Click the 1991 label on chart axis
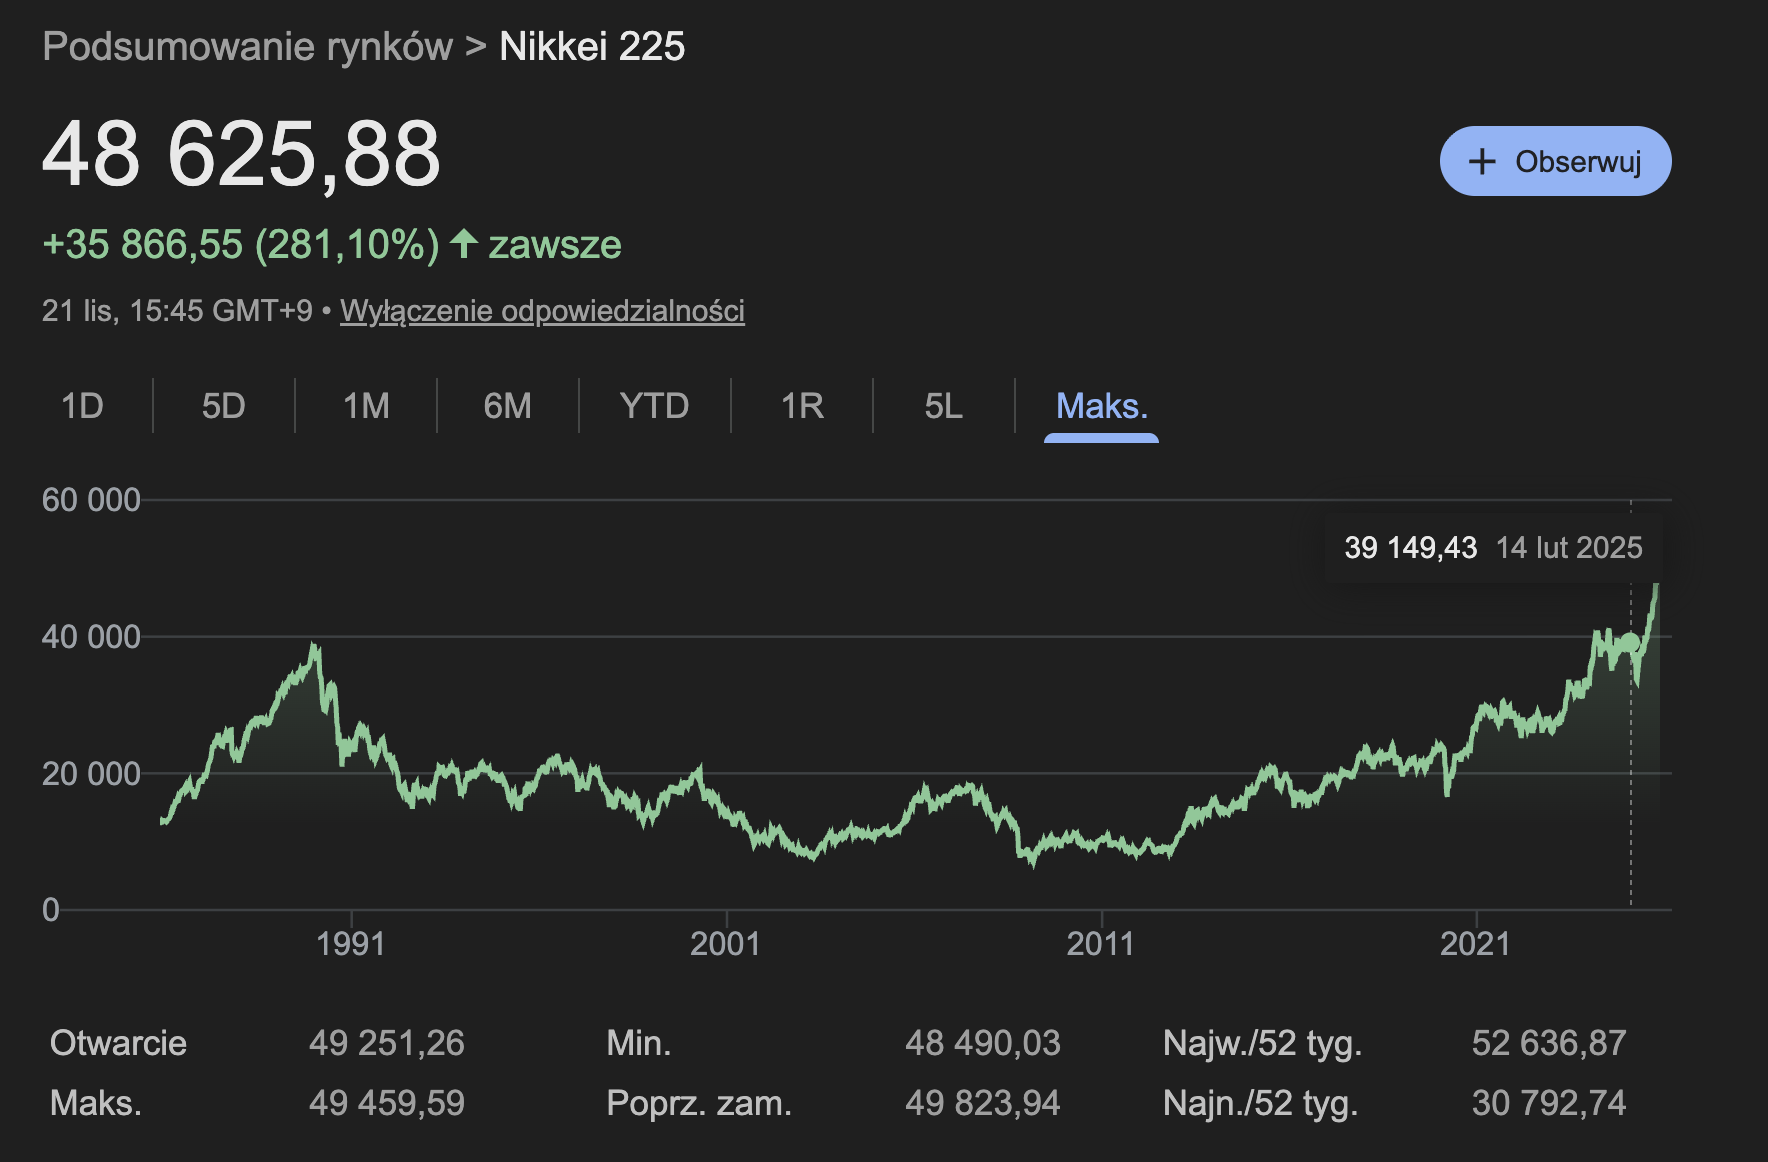 350,944
